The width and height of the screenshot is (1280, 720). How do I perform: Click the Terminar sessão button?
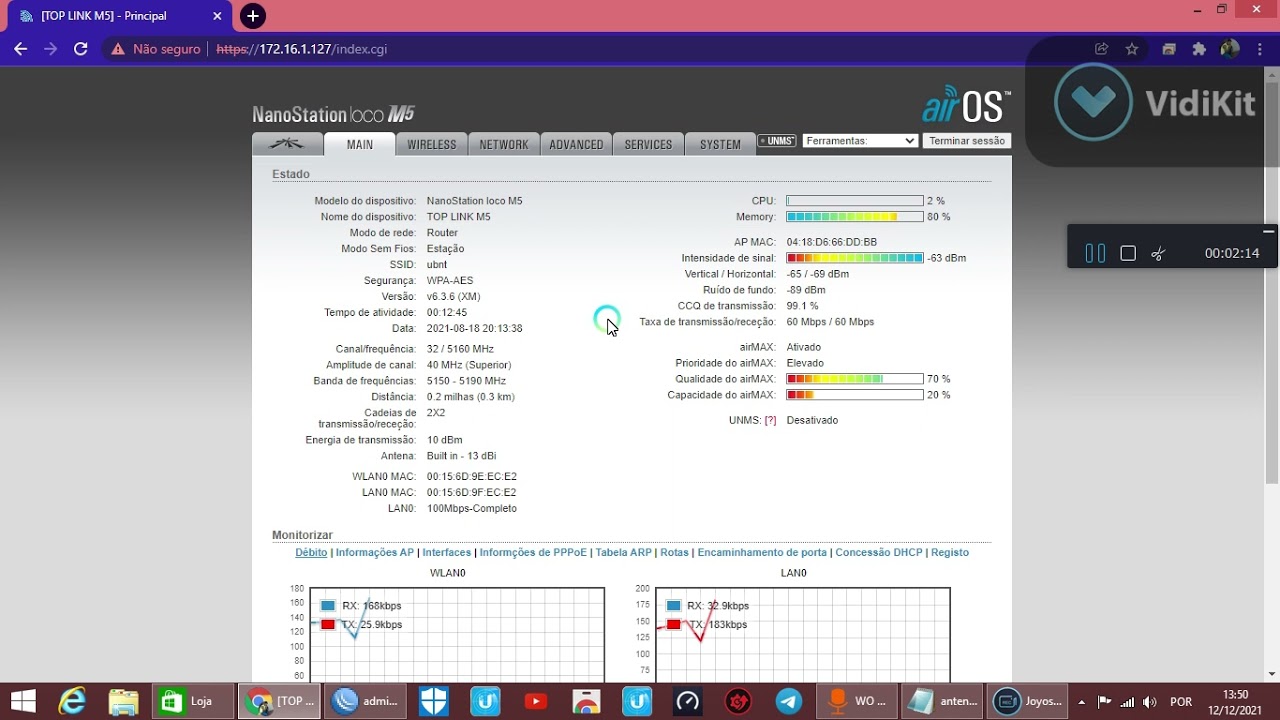coord(967,141)
